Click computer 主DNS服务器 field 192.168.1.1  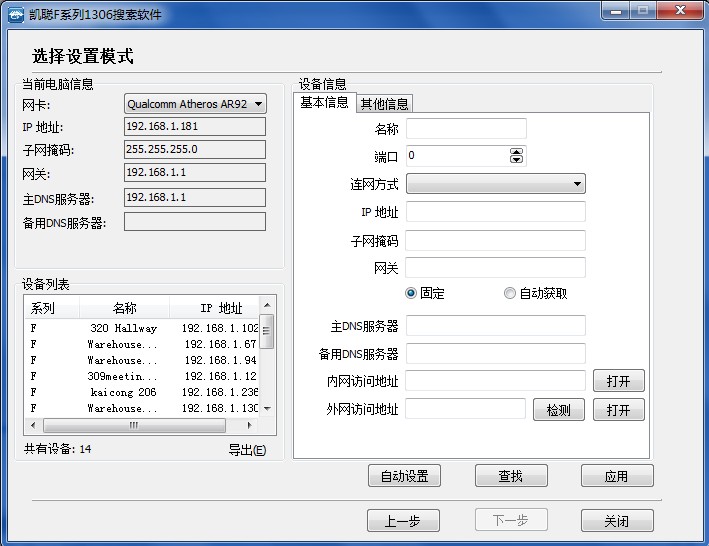[195, 198]
